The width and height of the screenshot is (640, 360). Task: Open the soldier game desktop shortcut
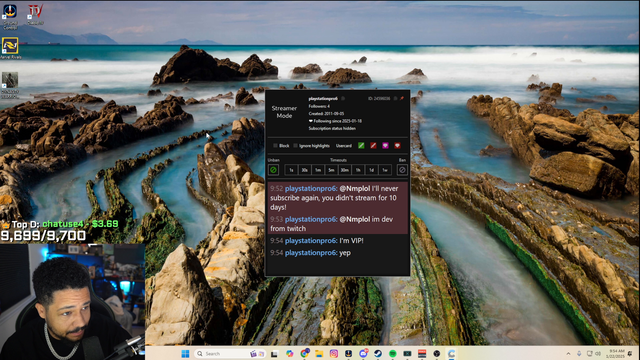click(10, 85)
